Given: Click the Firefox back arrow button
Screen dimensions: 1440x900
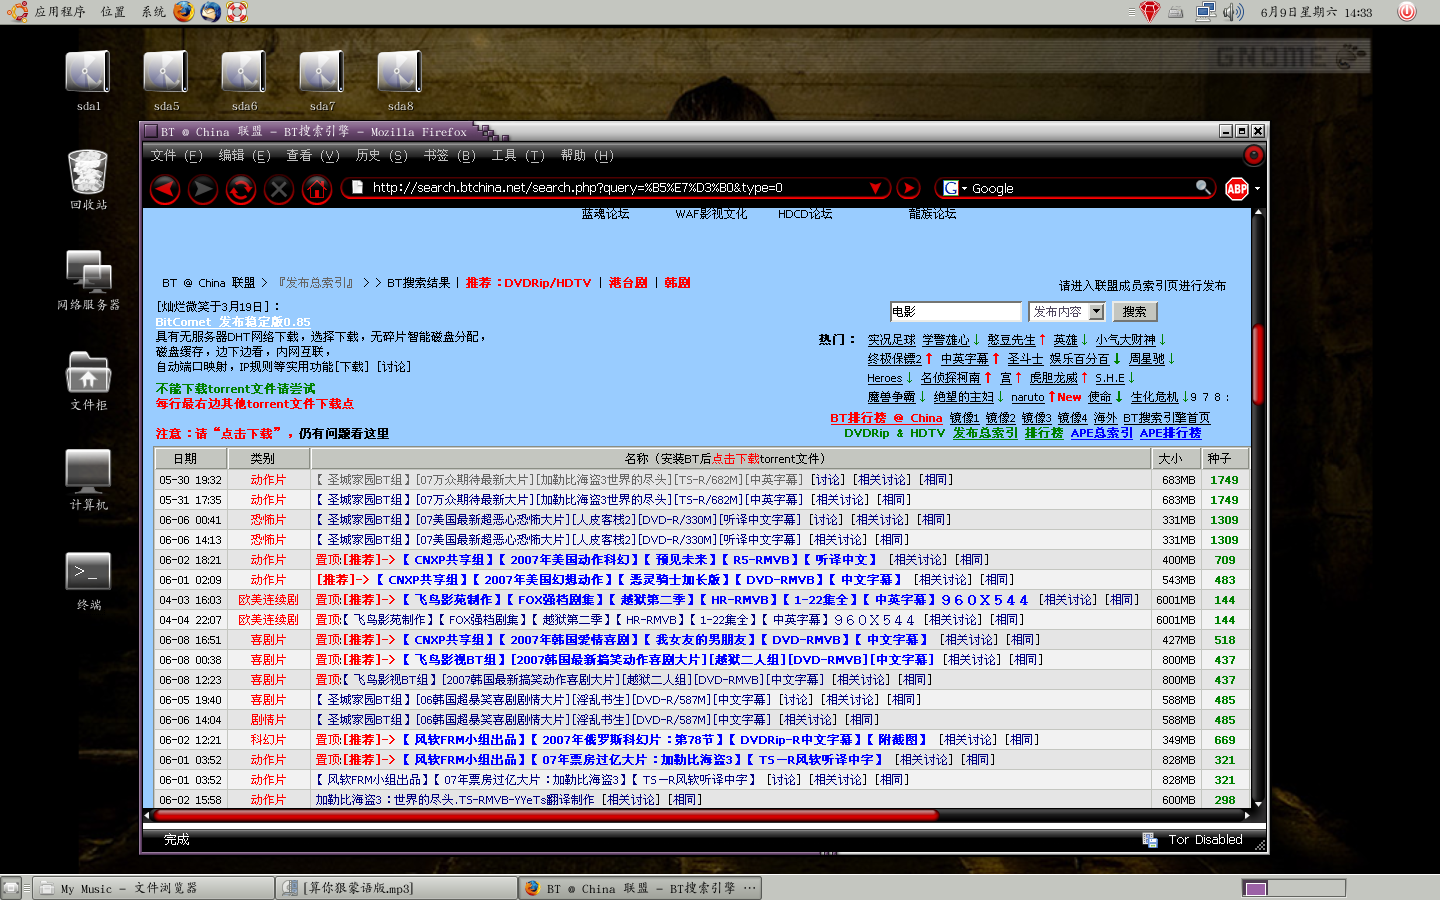Looking at the screenshot, I should (166, 188).
